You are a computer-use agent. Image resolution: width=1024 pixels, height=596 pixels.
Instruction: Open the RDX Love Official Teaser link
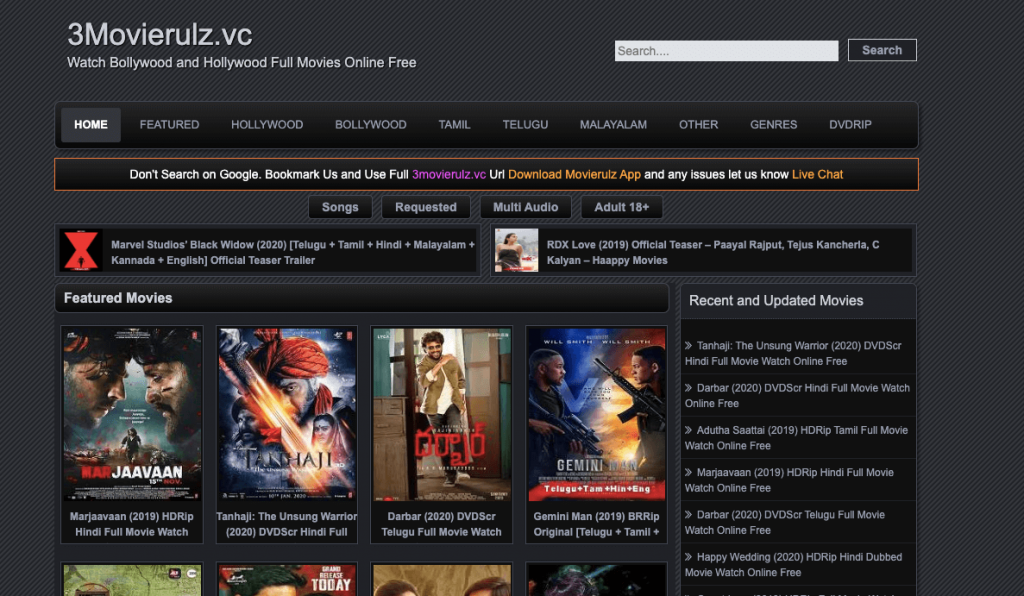[x=712, y=253]
